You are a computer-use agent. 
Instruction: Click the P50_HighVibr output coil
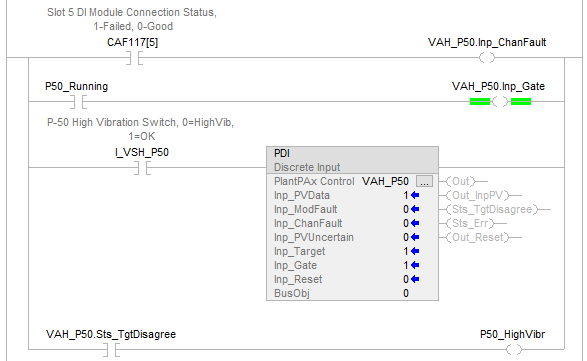click(513, 350)
